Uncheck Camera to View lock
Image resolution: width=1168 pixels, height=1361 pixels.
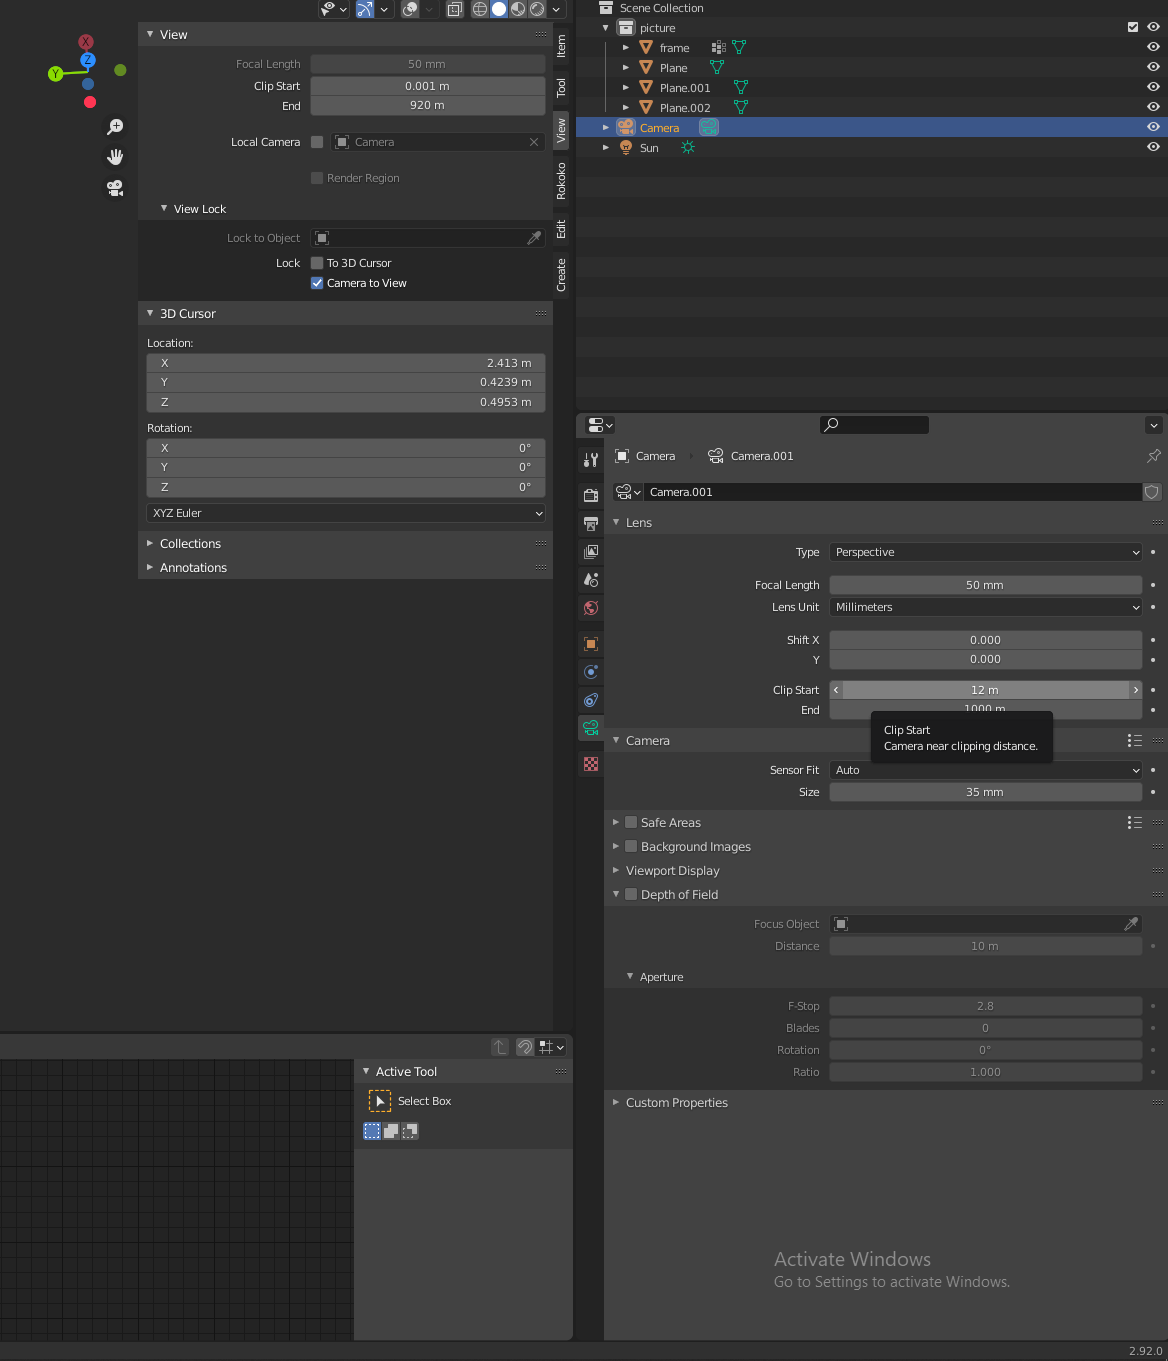pyautogui.click(x=317, y=283)
